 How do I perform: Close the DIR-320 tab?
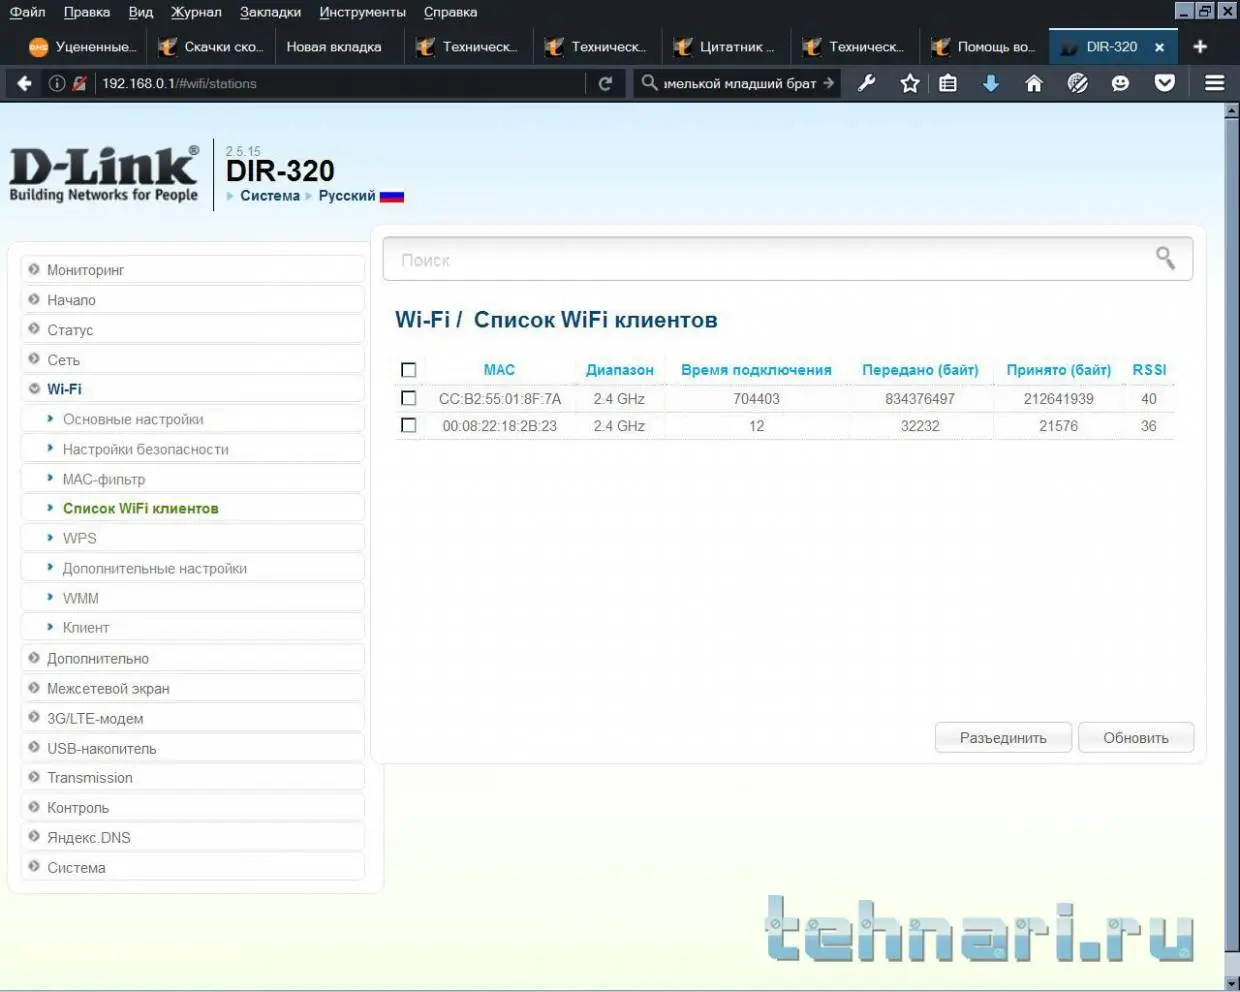1159,47
